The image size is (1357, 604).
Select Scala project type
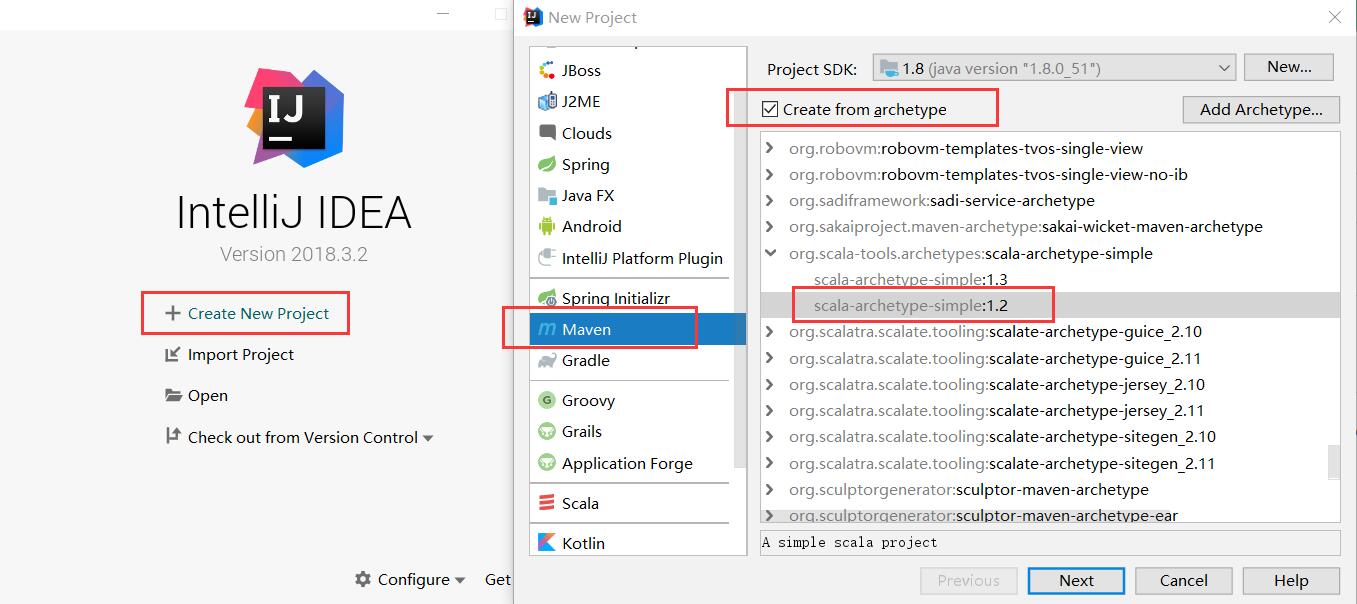click(632, 503)
